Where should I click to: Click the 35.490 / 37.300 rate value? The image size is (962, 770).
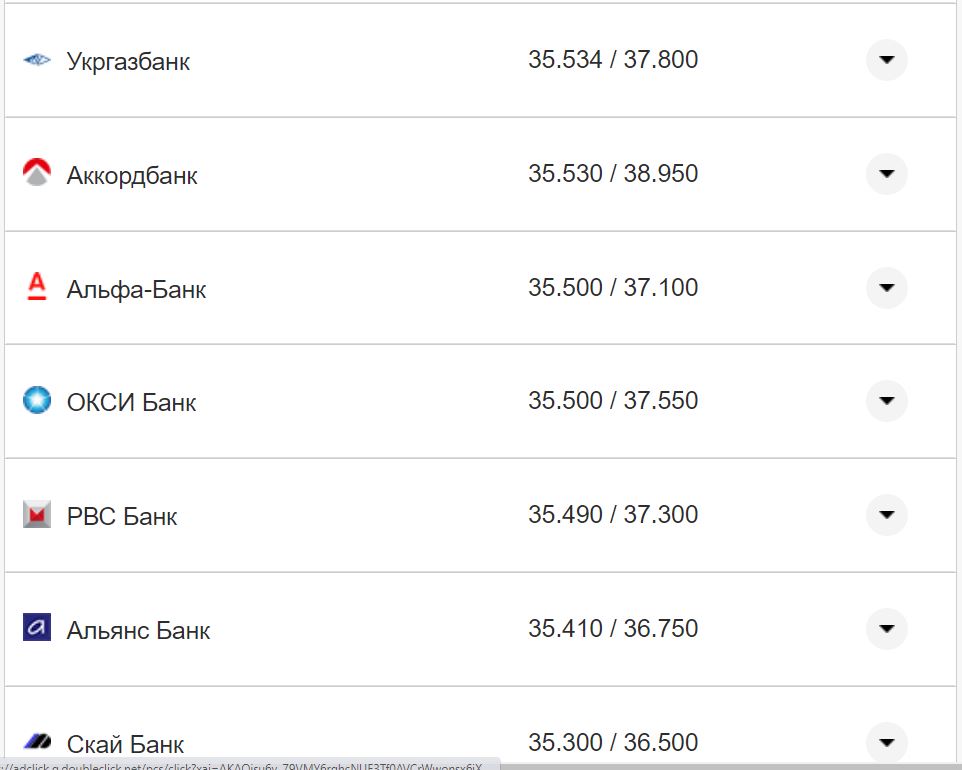pos(612,515)
